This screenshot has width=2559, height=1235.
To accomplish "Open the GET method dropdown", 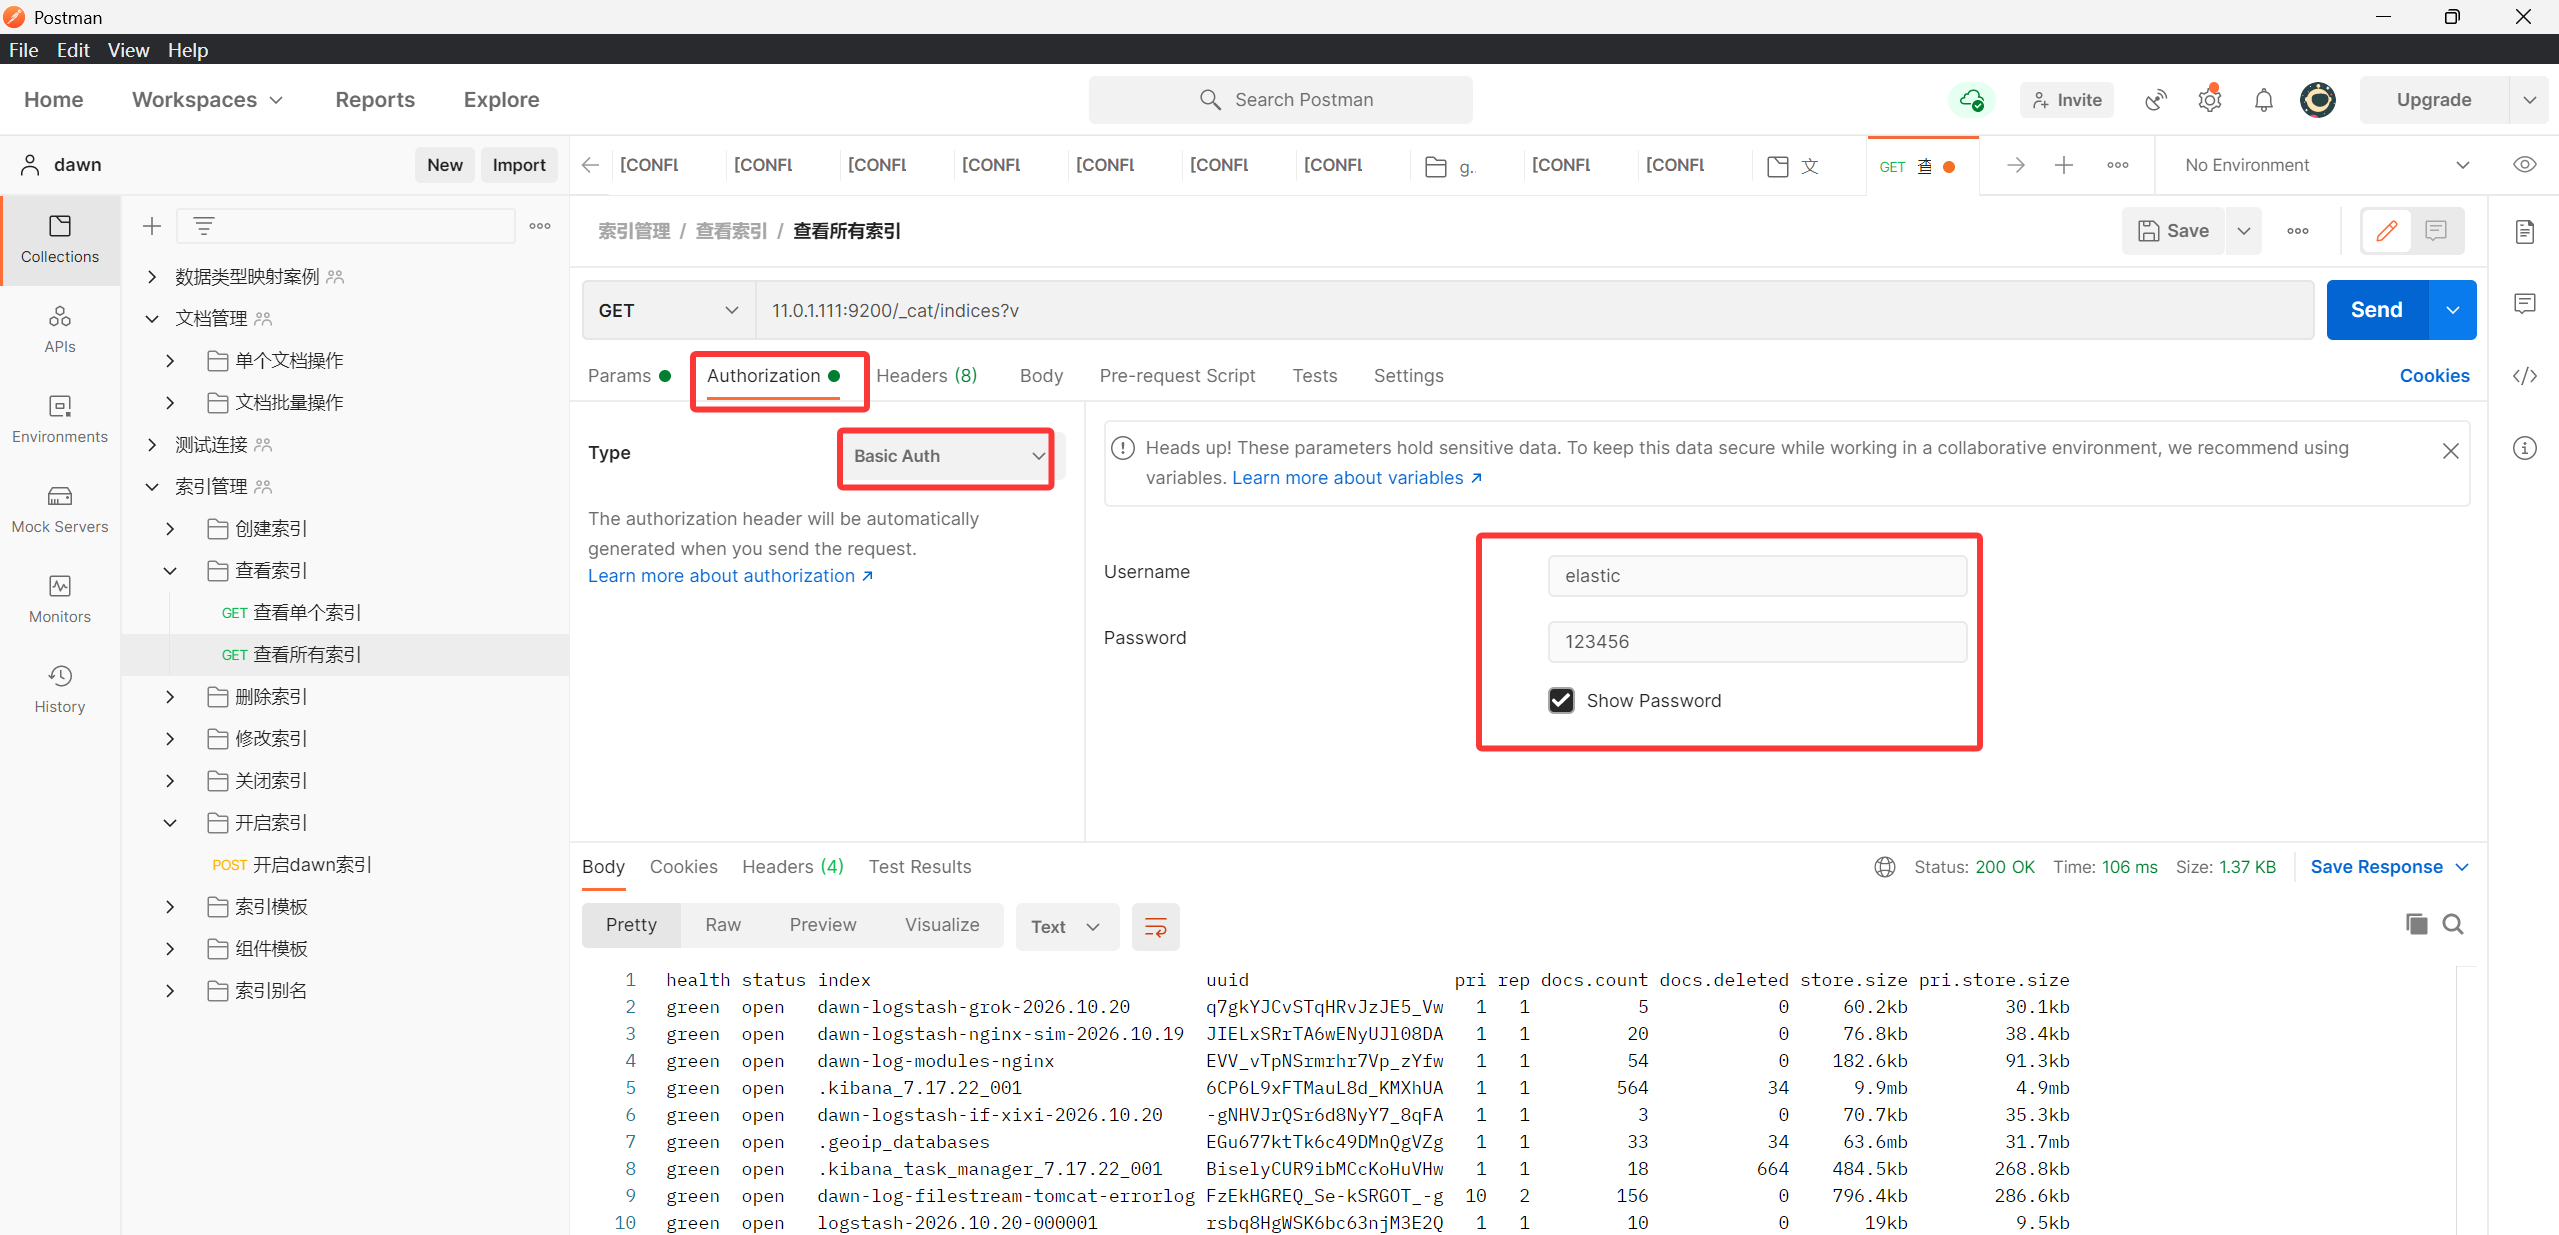I will (x=668, y=311).
